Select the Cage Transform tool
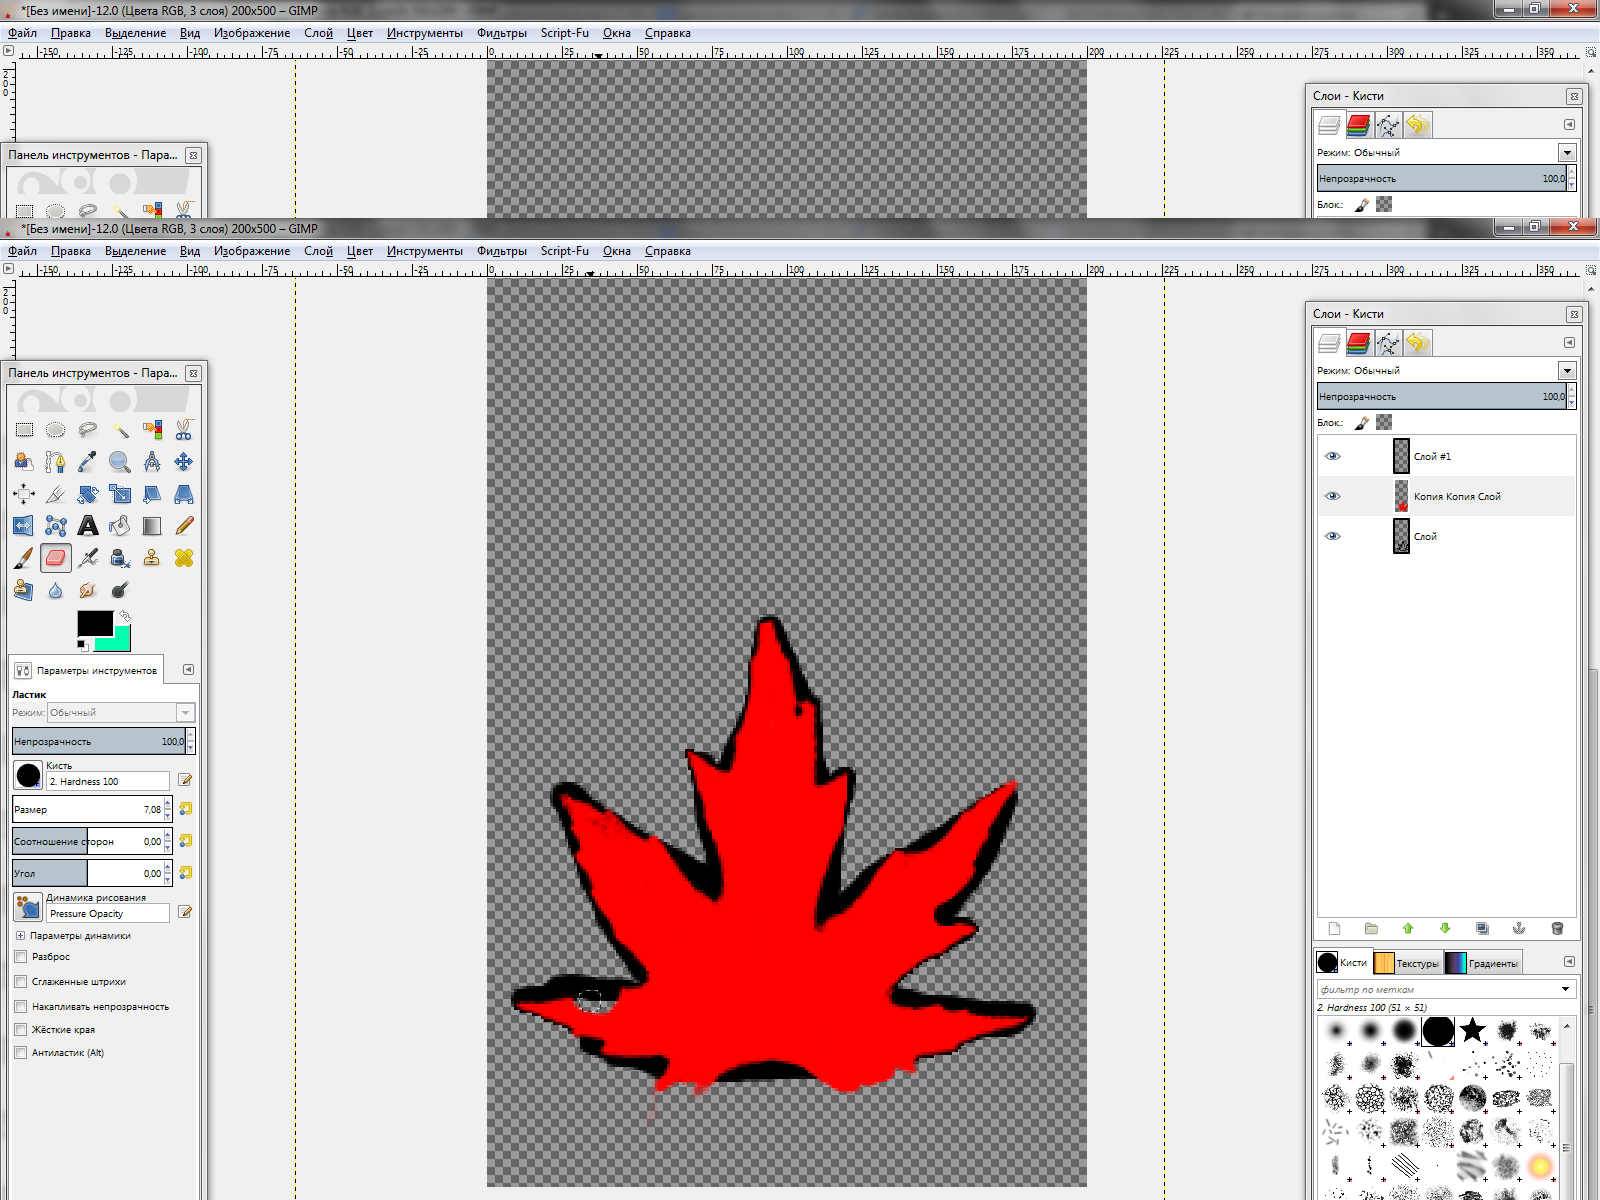 tap(56, 526)
